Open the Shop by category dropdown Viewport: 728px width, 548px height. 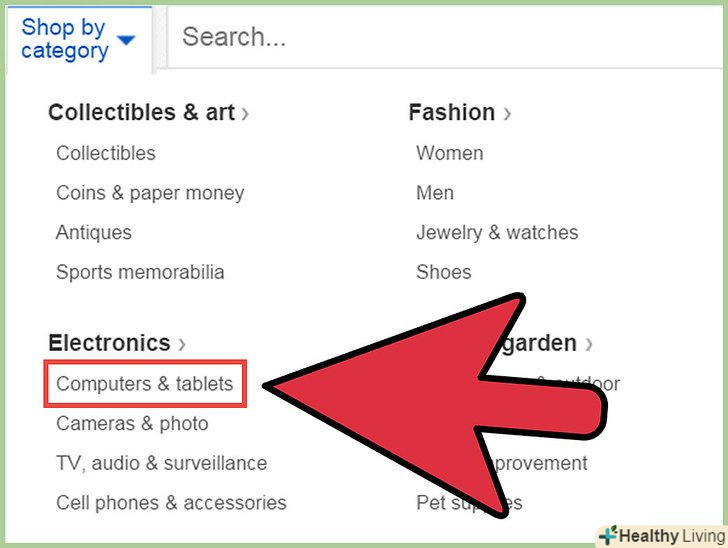tap(64, 38)
